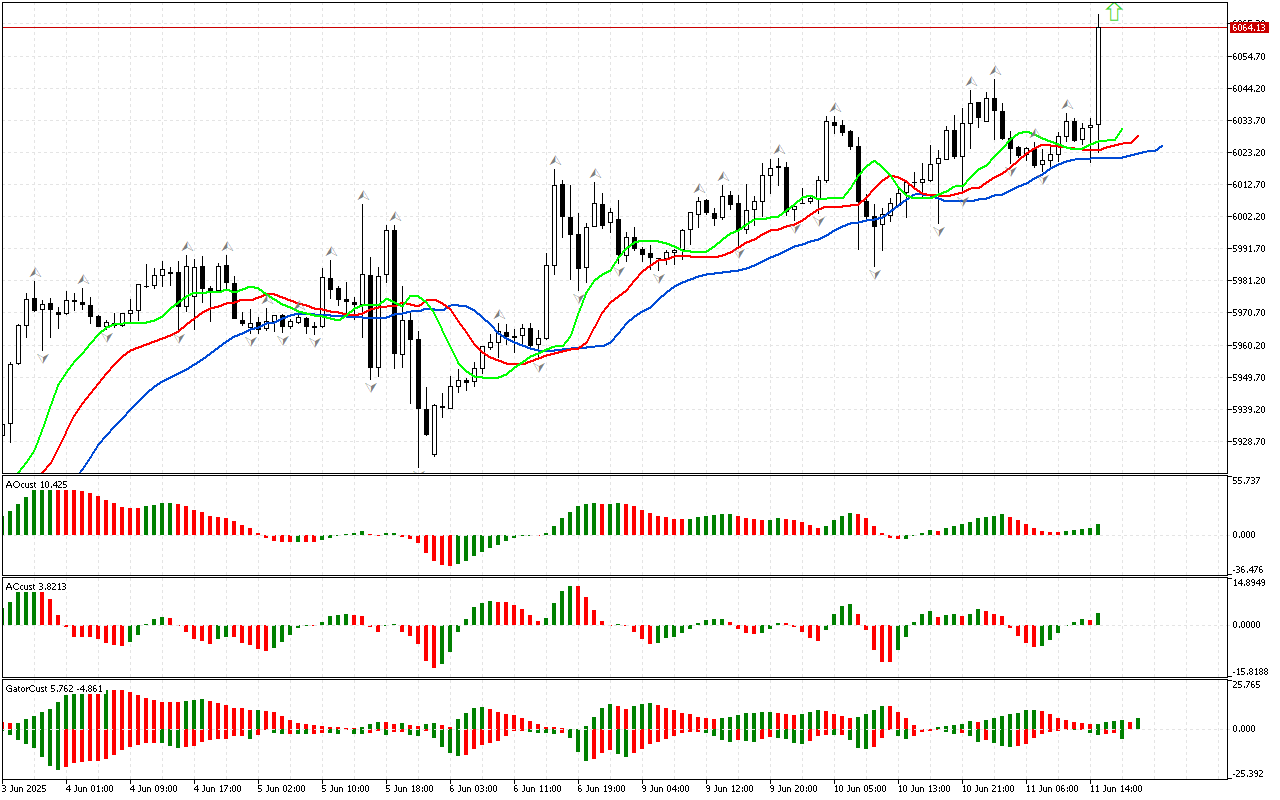Click the up fractal above the 6 Jun 11:00 spike
This screenshot has width=1280, height=800.
[x=553, y=160]
